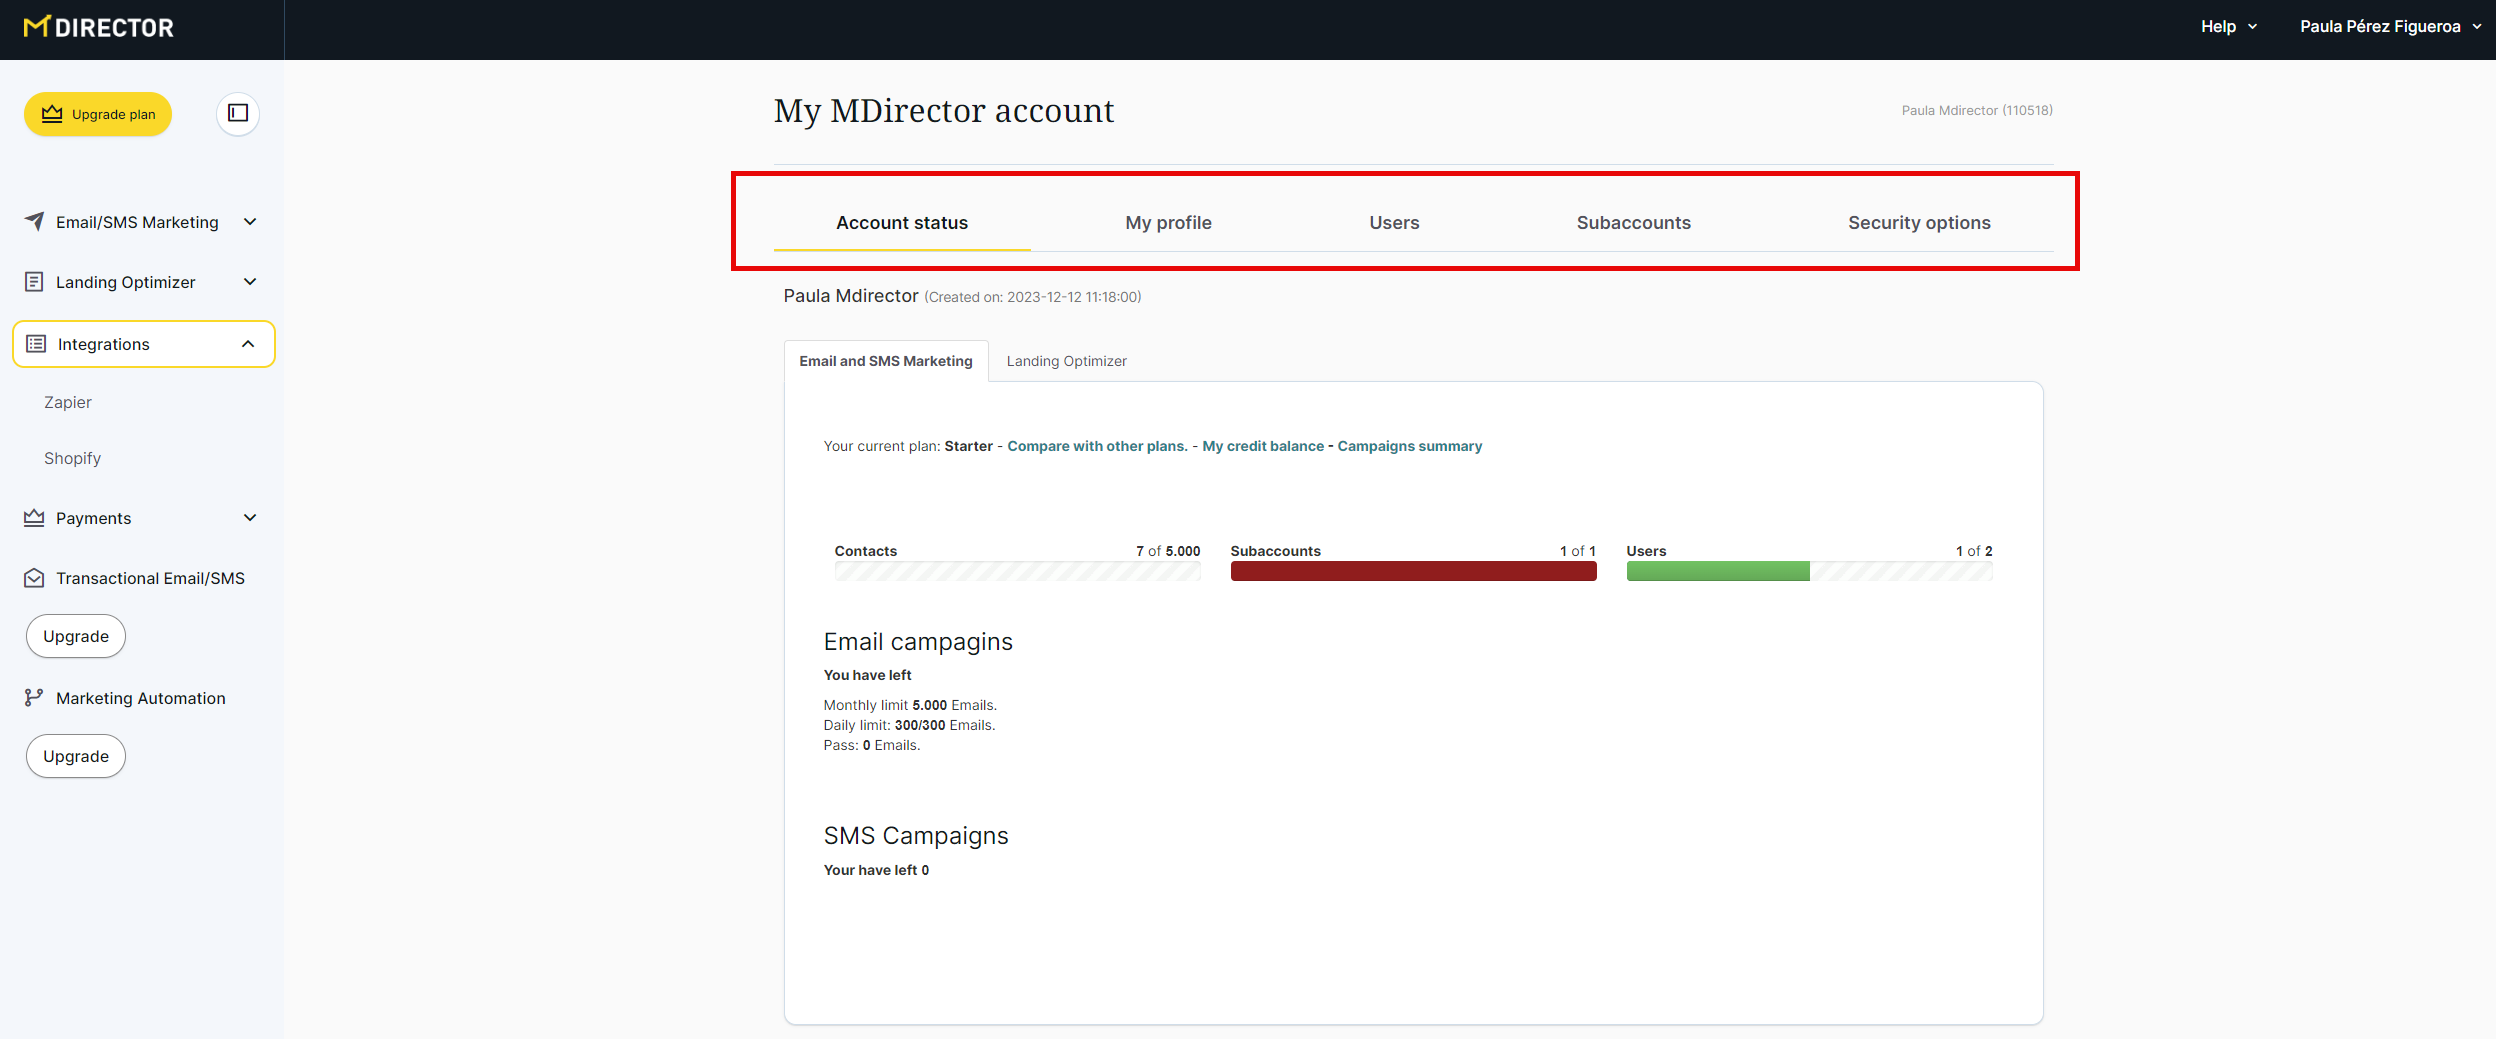
Task: Click the Landing Optimizer page icon
Action: pos(34,282)
